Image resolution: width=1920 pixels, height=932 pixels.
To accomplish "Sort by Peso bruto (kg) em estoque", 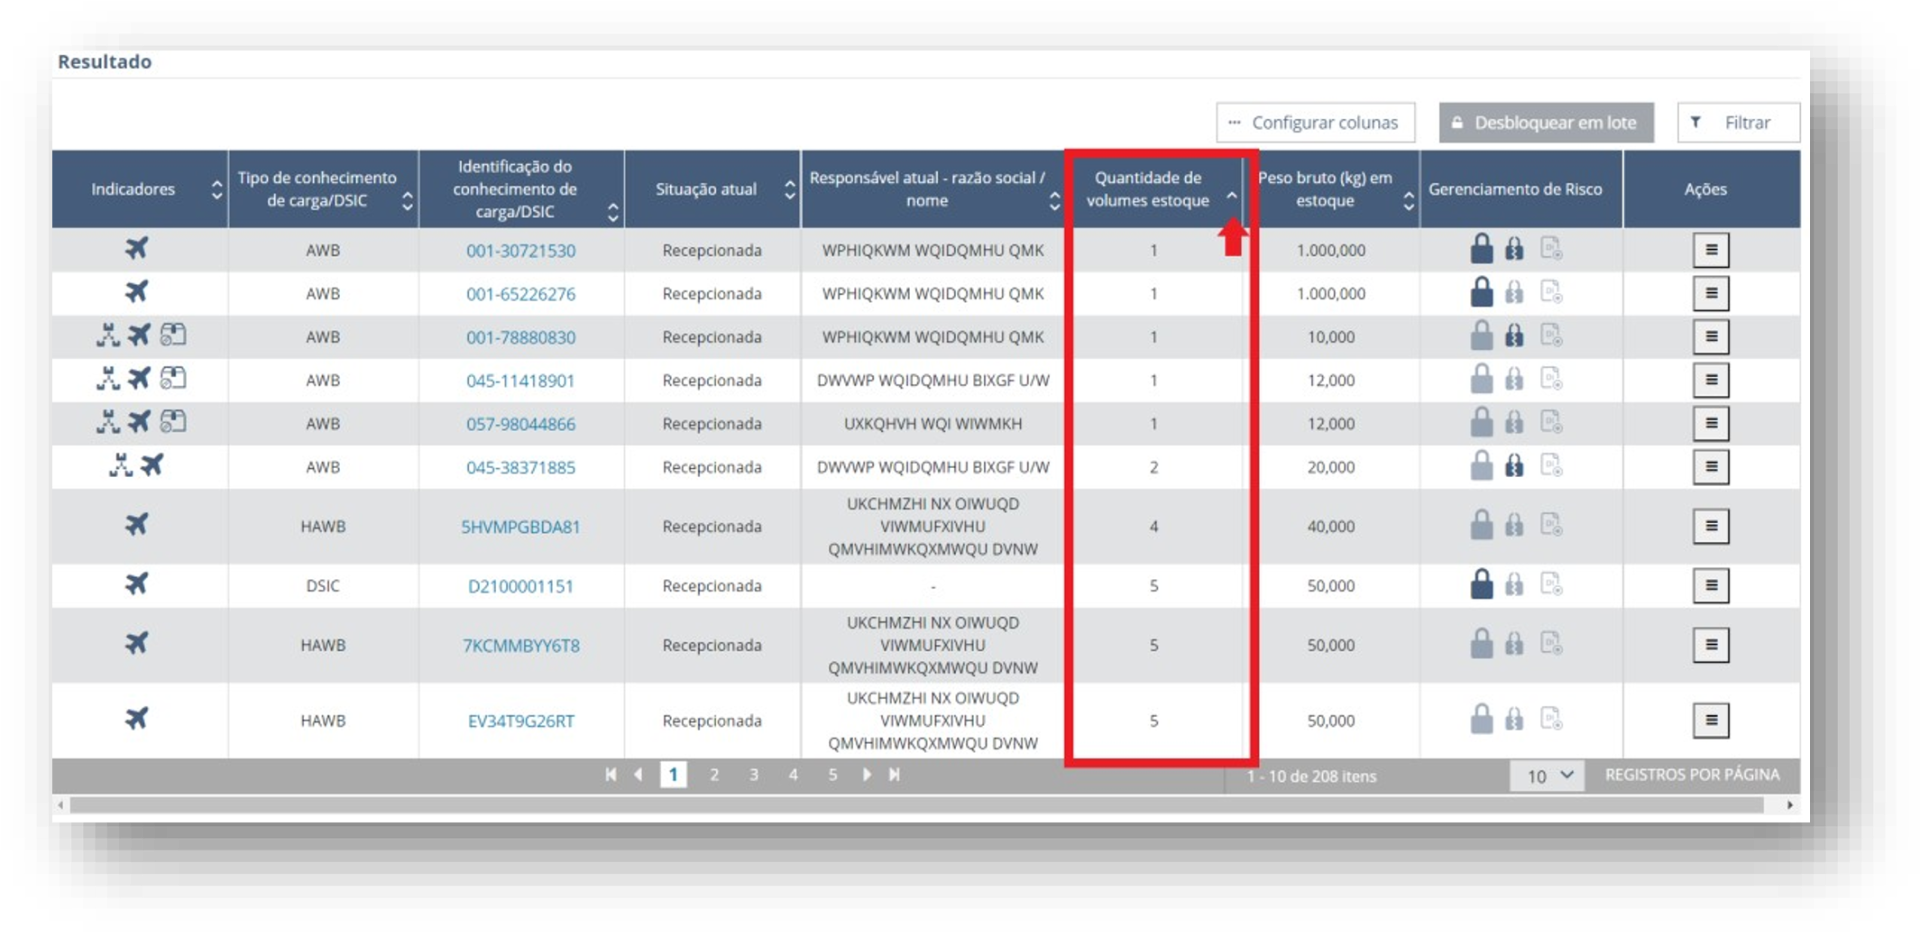I will (1408, 201).
